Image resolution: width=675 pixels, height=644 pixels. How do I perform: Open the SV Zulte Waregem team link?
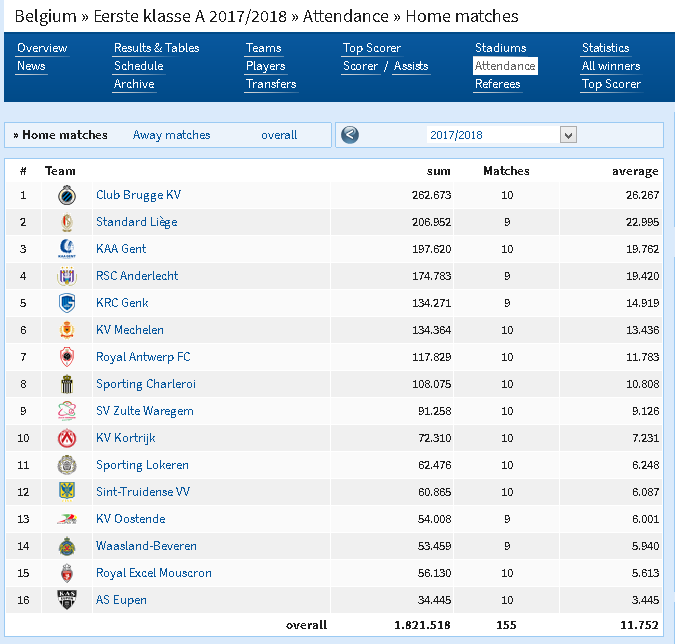click(x=145, y=411)
